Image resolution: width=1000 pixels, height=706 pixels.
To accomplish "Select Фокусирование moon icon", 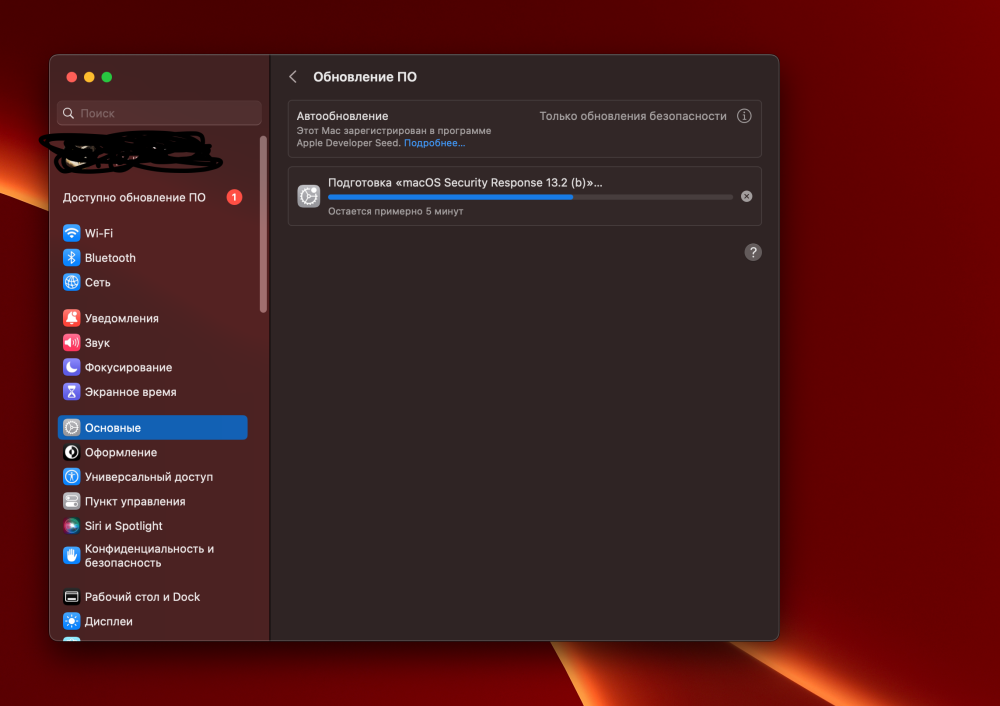I will [71, 367].
